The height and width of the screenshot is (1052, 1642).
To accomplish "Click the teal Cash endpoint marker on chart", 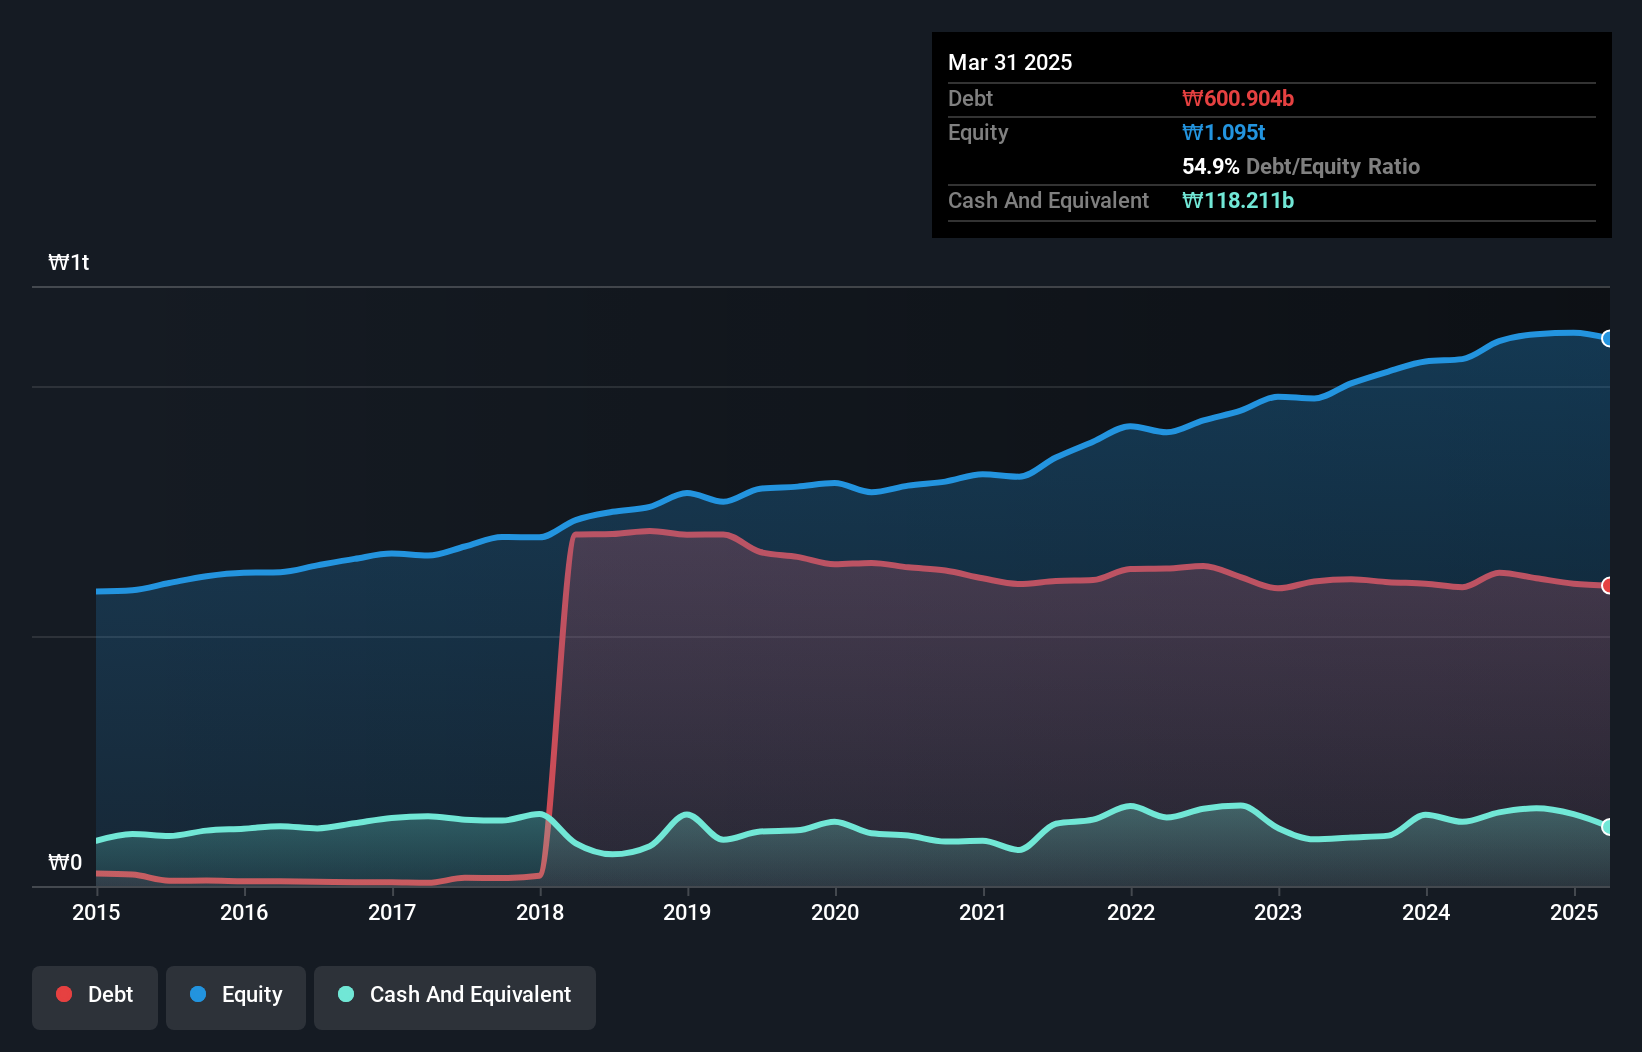I will coord(1608,827).
